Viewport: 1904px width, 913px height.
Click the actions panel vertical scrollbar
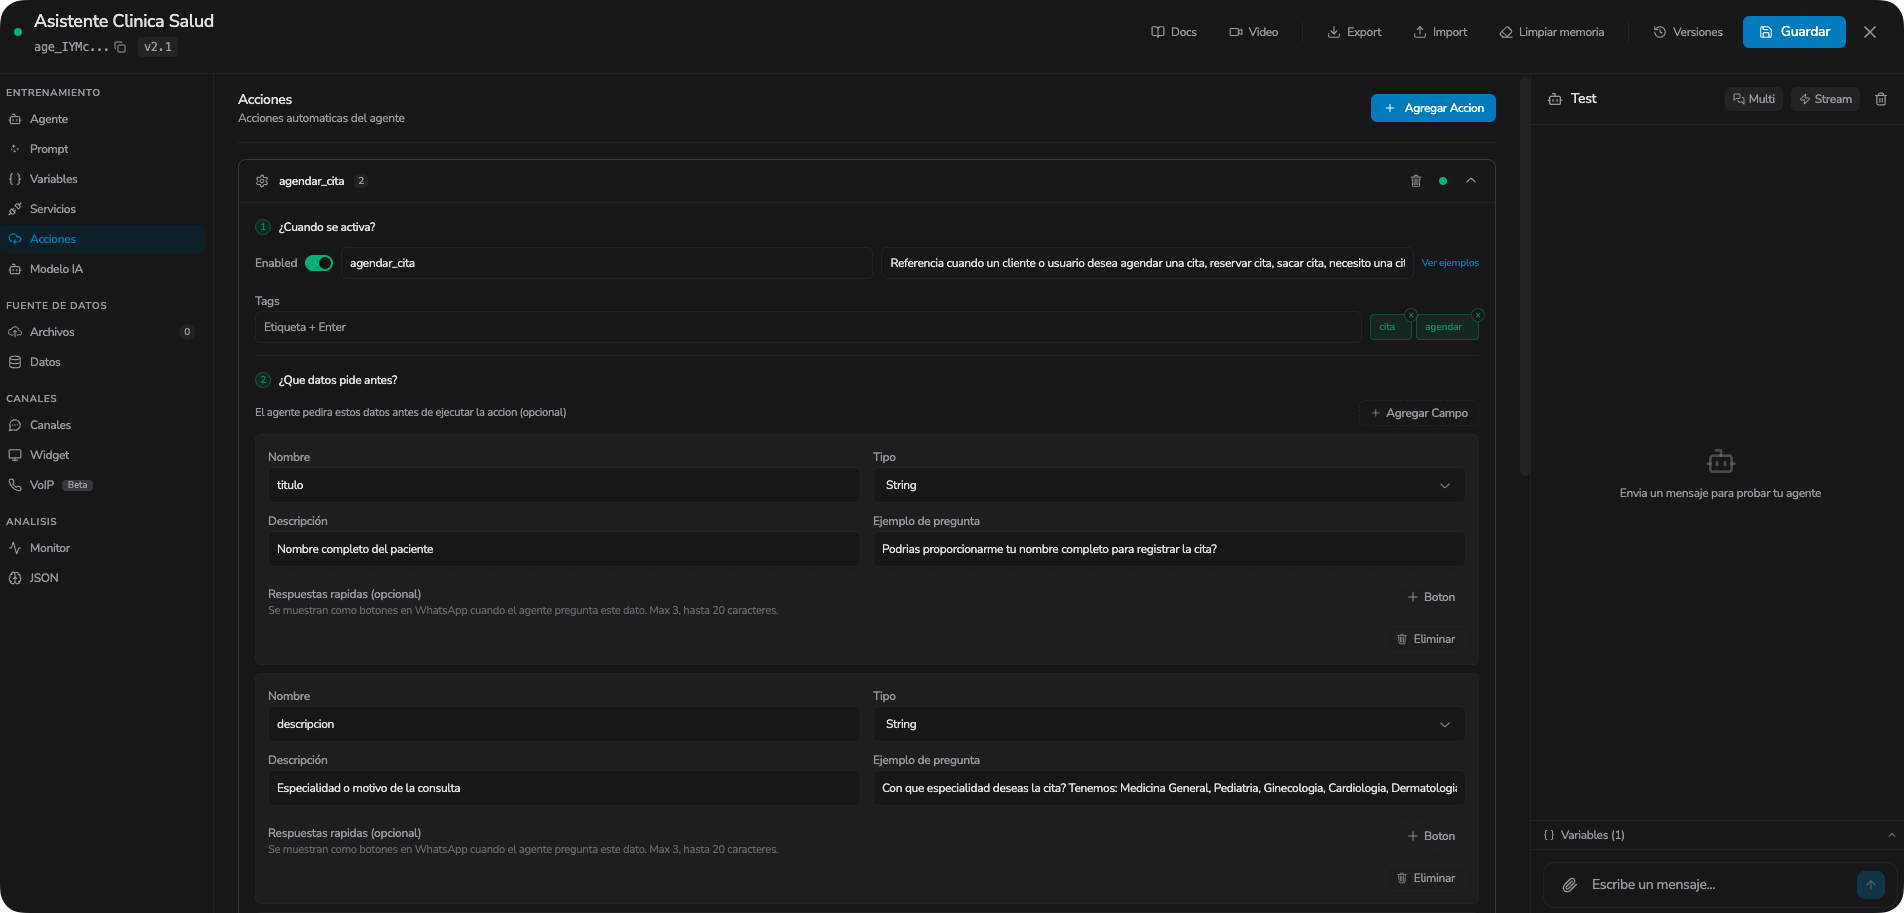pyautogui.click(x=1525, y=277)
